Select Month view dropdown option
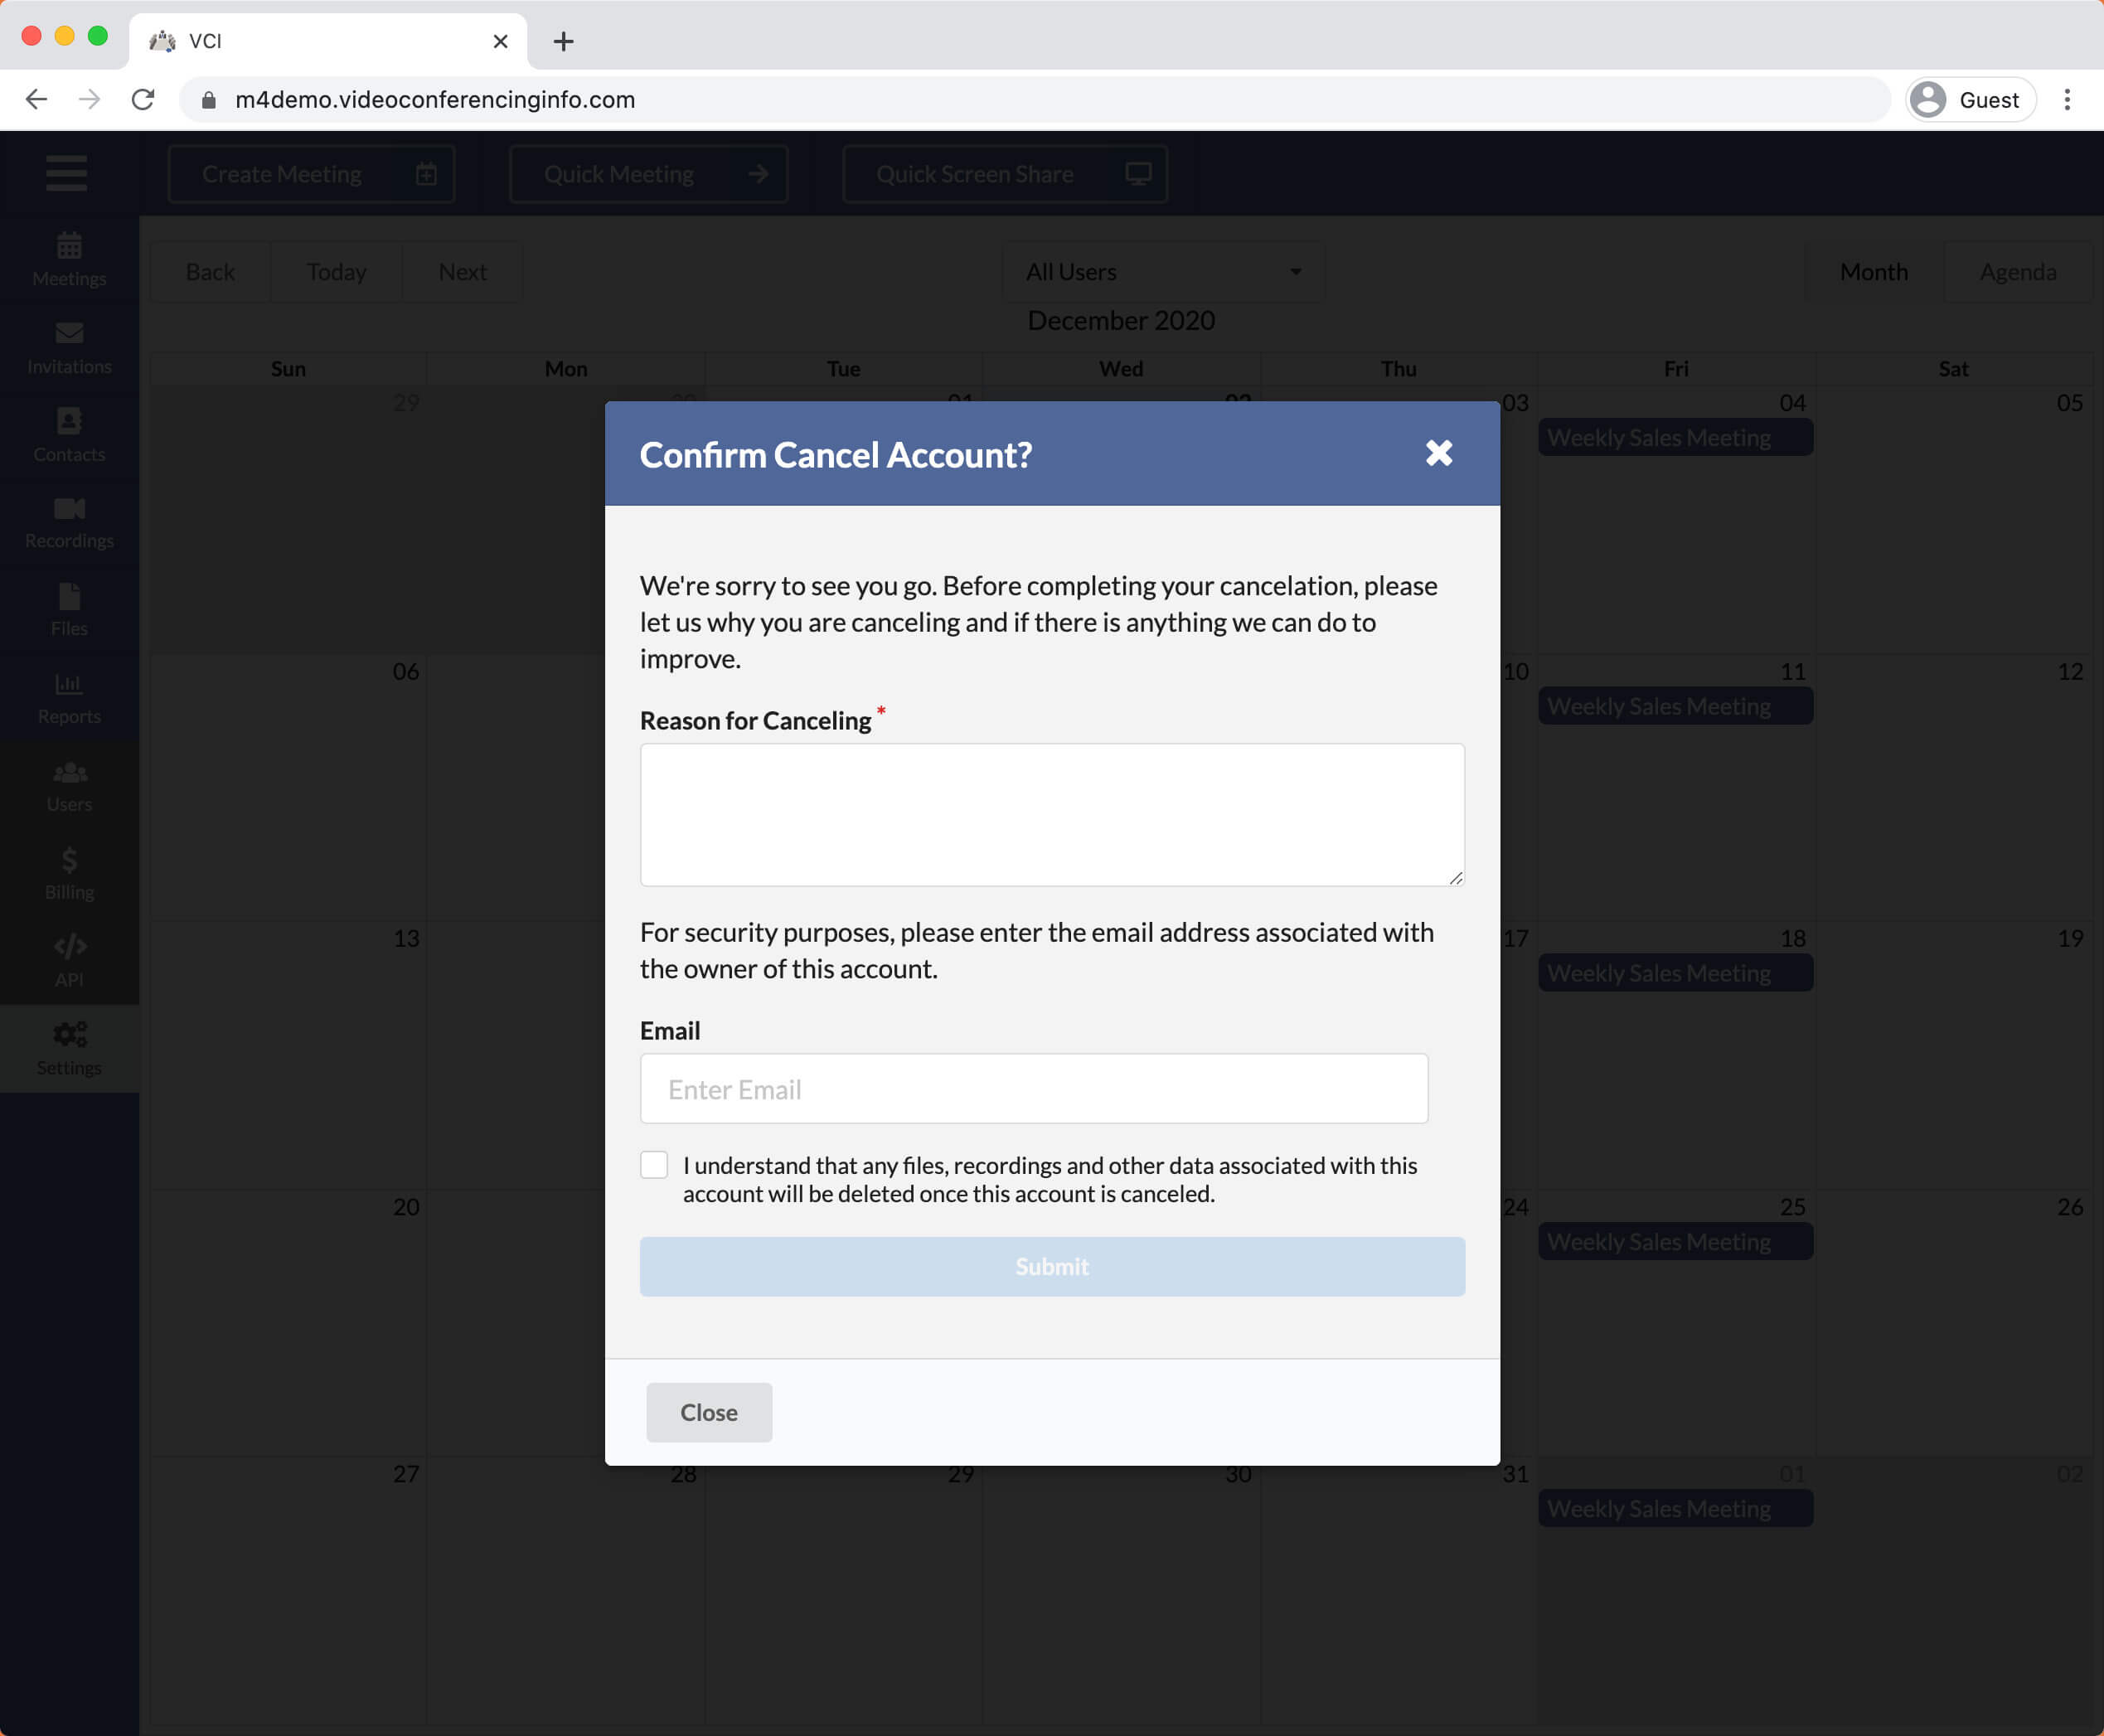The image size is (2104, 1736). pos(1874,269)
